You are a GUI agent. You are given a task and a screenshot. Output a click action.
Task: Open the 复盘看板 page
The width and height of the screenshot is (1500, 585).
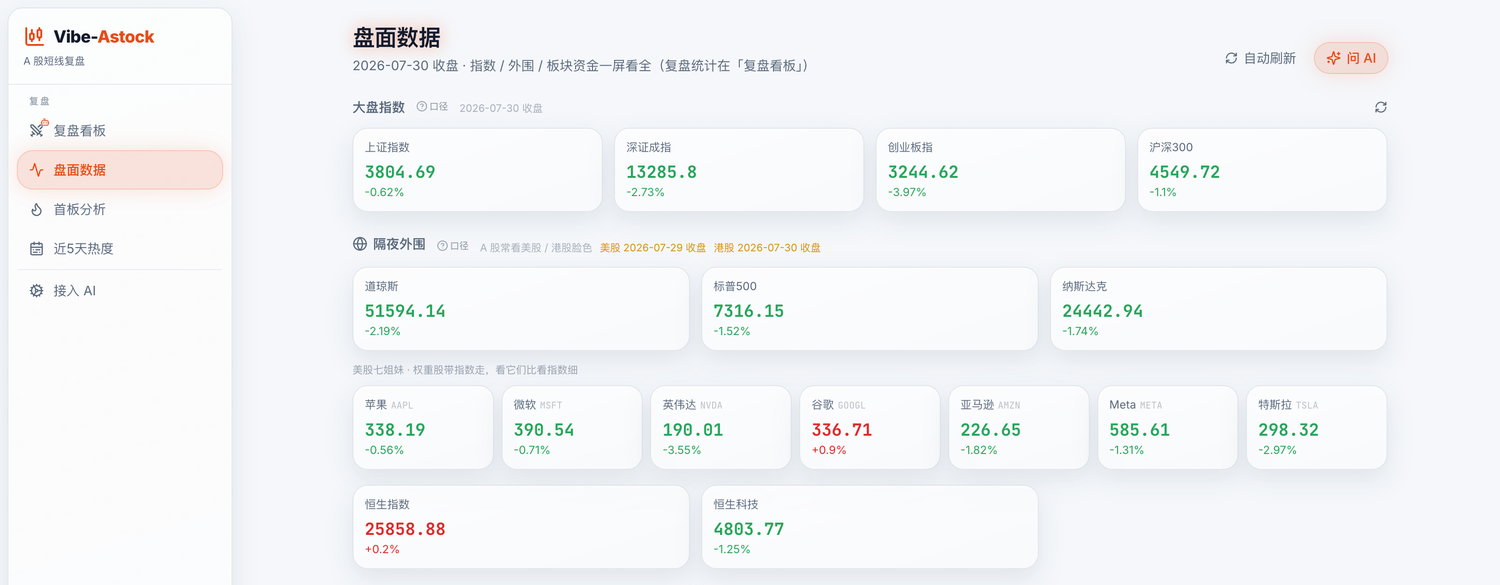click(120, 130)
